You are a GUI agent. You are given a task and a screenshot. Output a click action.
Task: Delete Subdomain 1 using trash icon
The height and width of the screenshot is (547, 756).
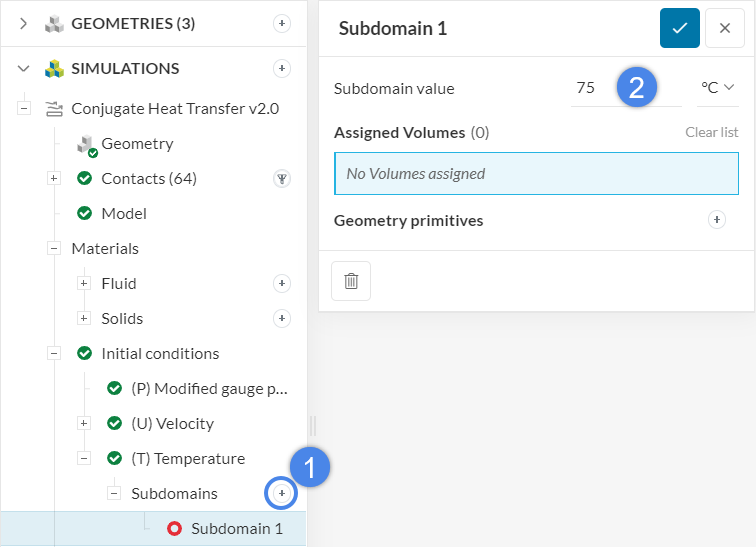coord(351,281)
